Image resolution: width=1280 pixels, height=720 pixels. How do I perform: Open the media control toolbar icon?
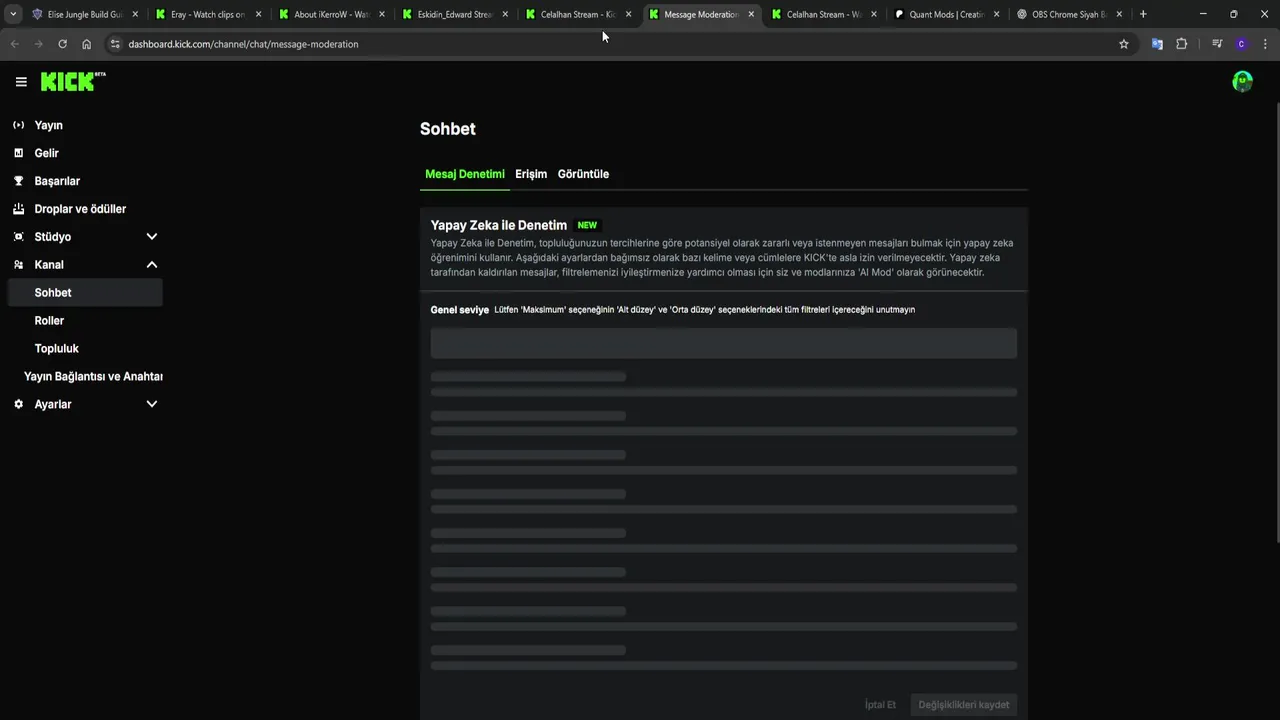[x=1217, y=44]
